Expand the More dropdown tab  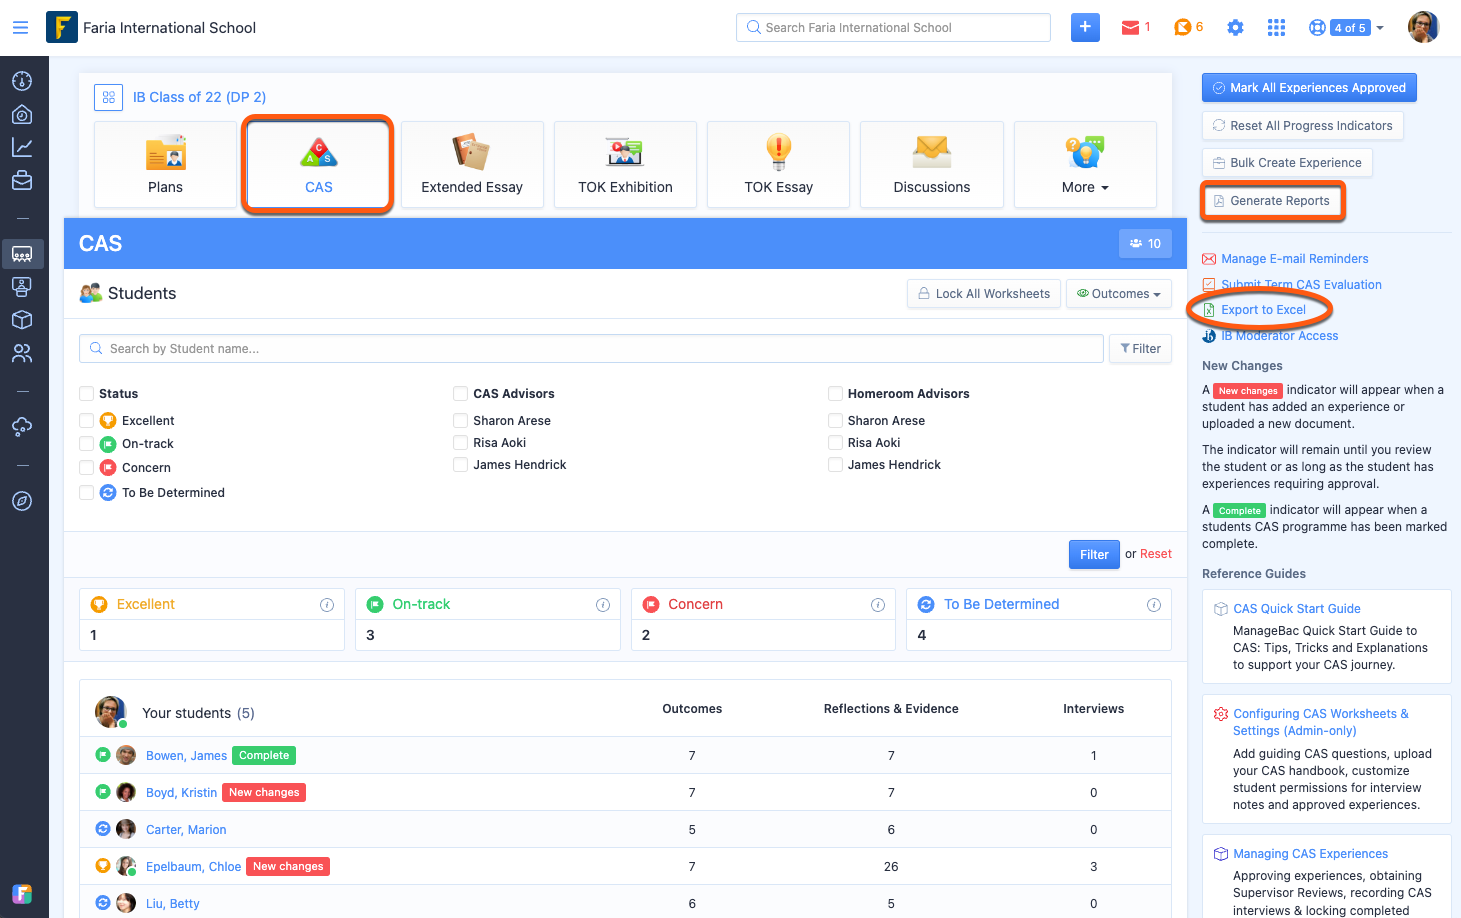pyautogui.click(x=1085, y=165)
